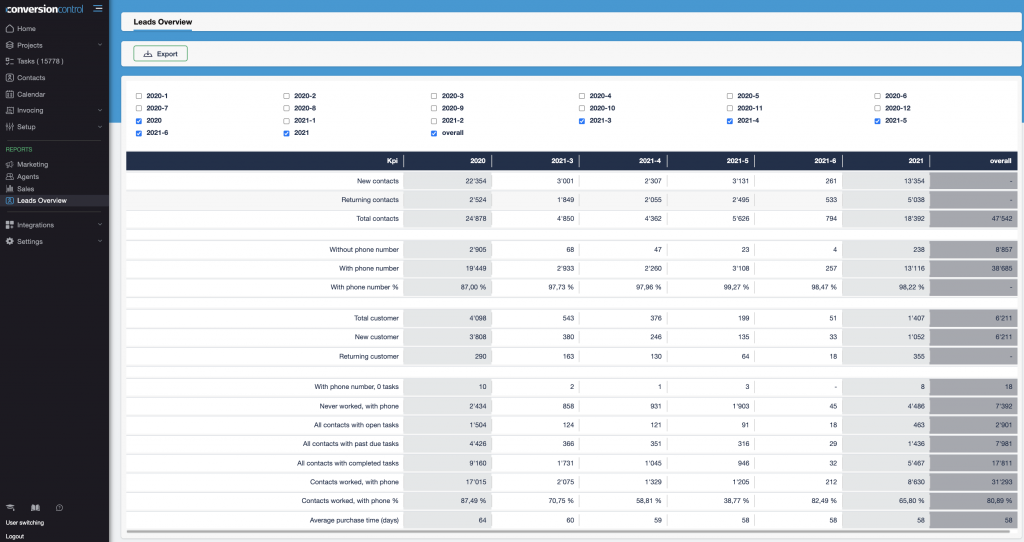Enable the 2020-1 checkbox
Viewport: 1024px width, 542px height.
point(139,96)
